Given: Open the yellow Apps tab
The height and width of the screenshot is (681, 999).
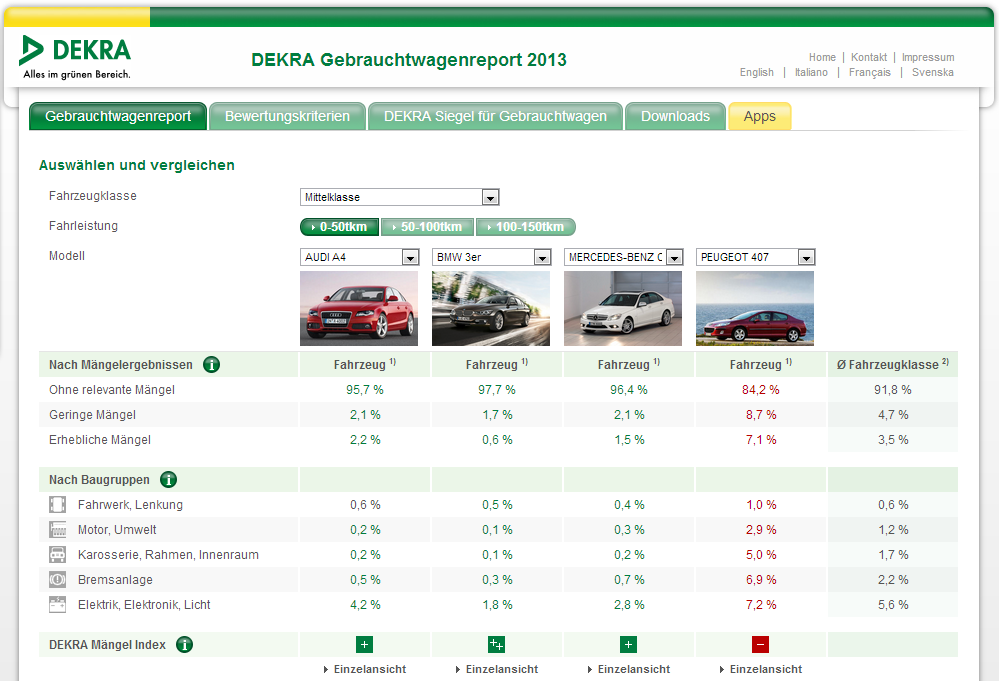Looking at the screenshot, I should (759, 117).
